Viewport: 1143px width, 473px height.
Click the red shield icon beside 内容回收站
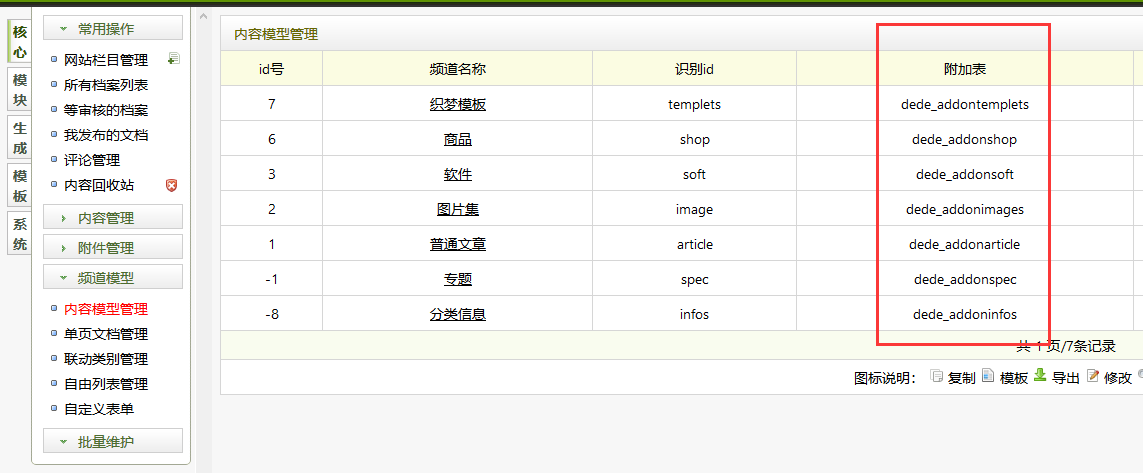(171, 185)
